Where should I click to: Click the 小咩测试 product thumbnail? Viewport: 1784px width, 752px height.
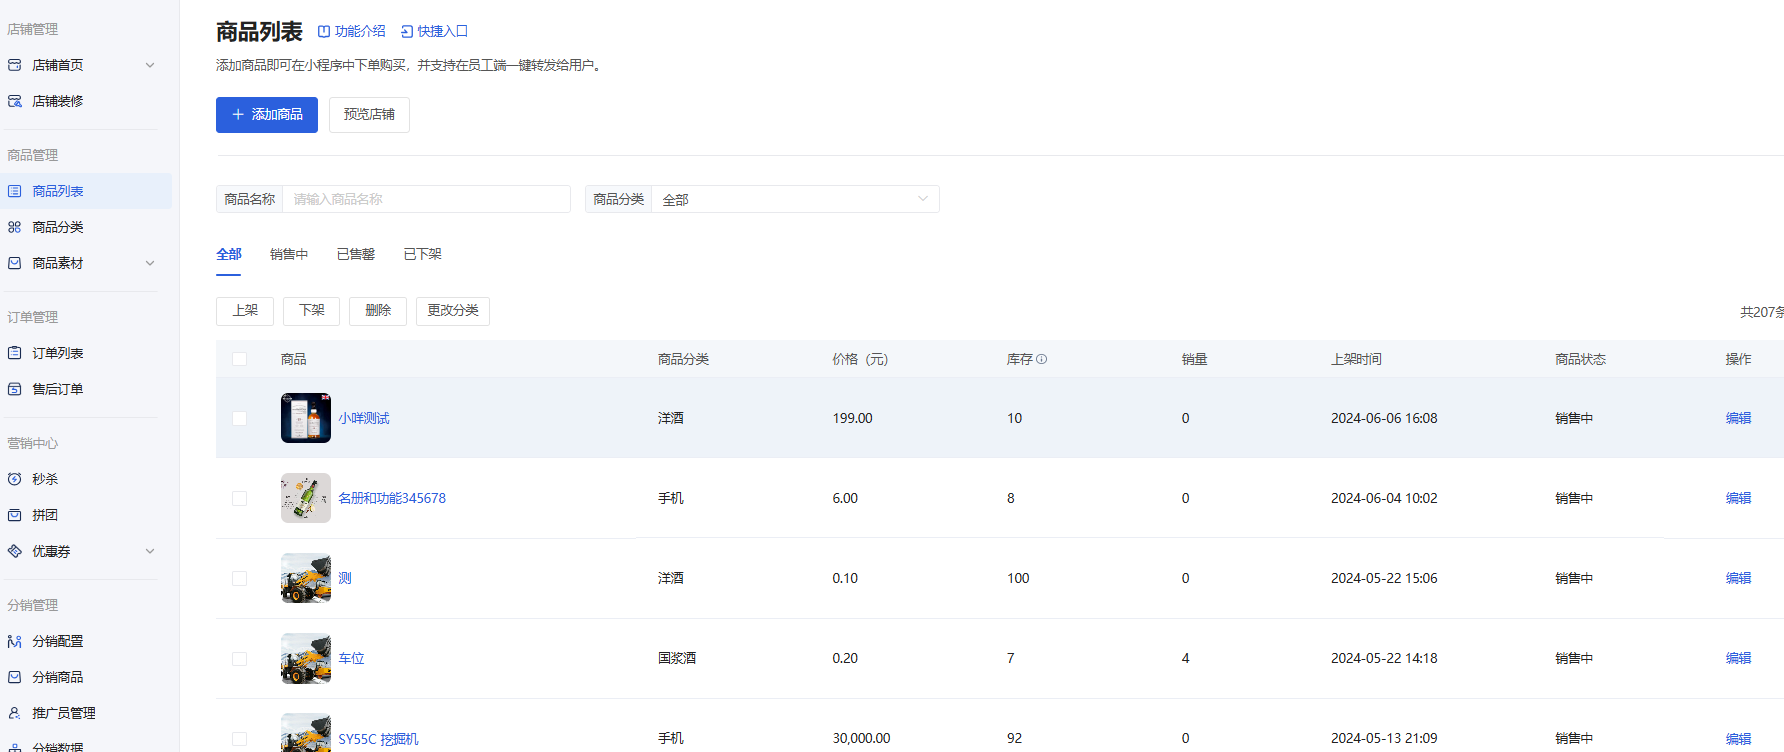(x=306, y=418)
